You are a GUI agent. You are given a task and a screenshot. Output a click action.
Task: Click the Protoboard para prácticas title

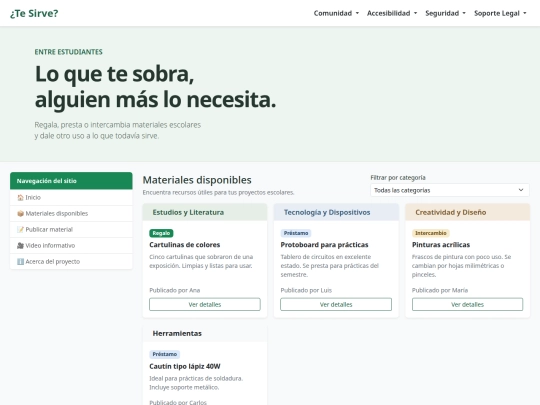point(324,245)
